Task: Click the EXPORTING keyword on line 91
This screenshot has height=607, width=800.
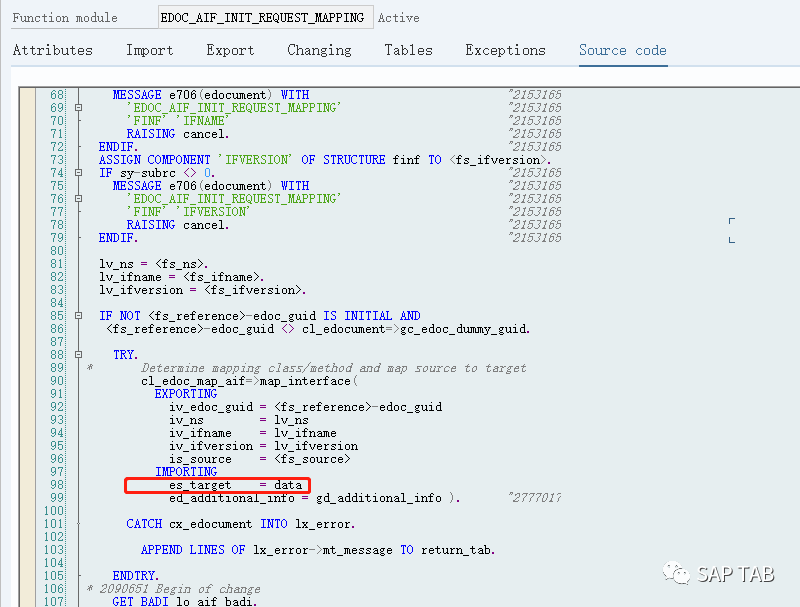Action: 186,394
